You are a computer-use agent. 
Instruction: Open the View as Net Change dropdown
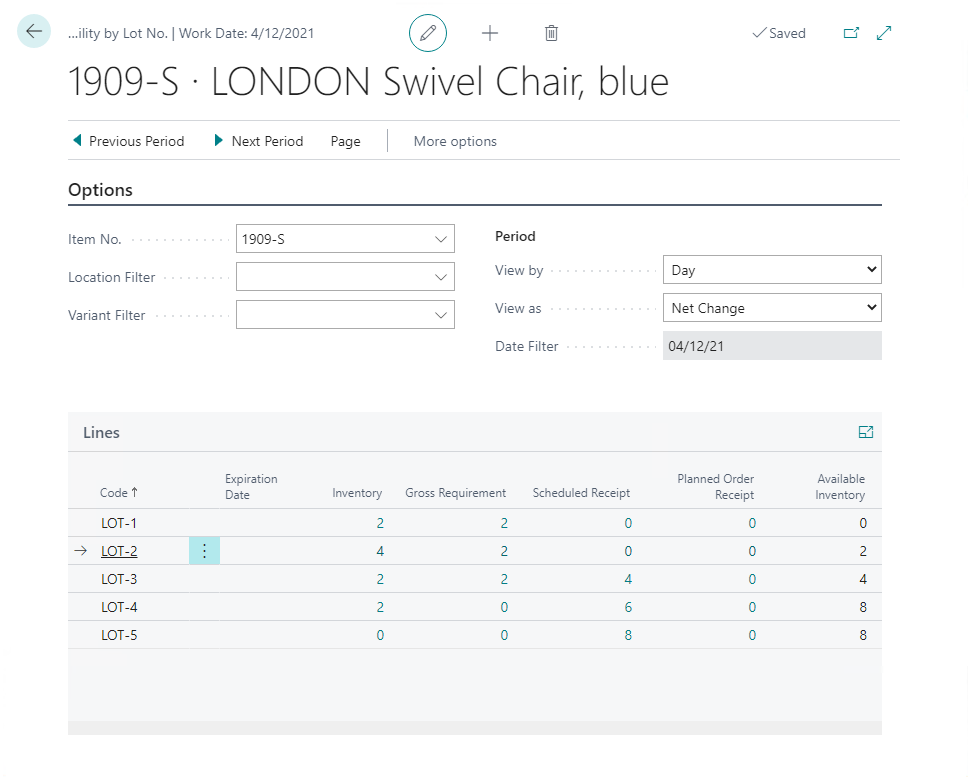[772, 307]
